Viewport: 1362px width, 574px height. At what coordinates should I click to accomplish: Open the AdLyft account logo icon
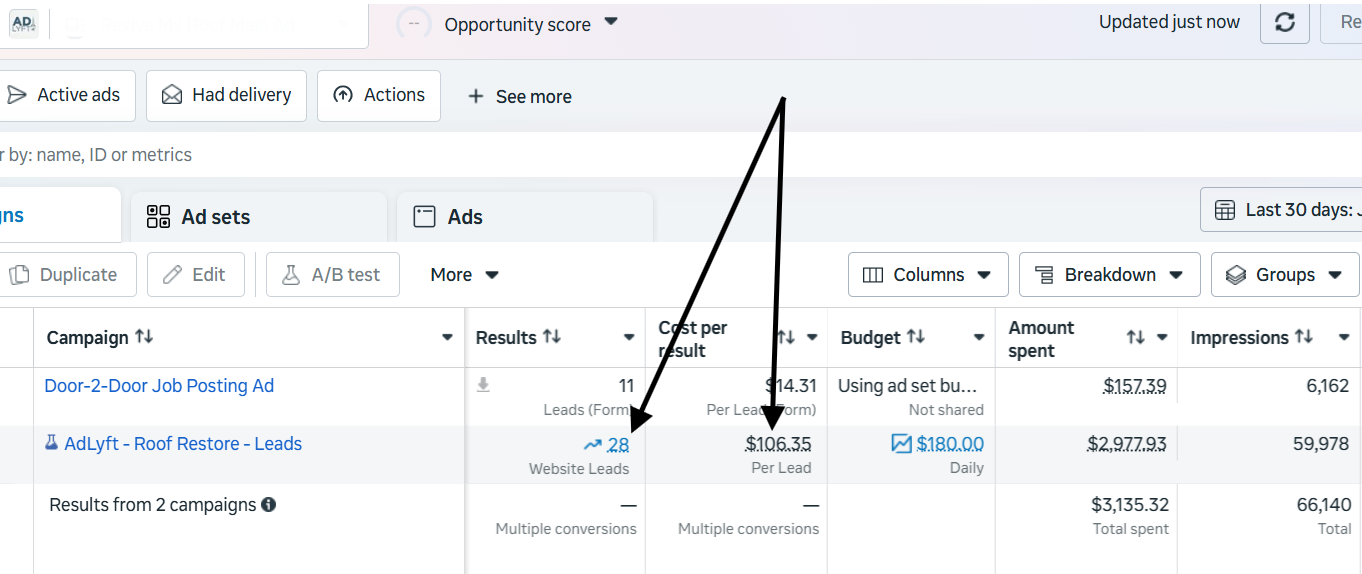23,24
